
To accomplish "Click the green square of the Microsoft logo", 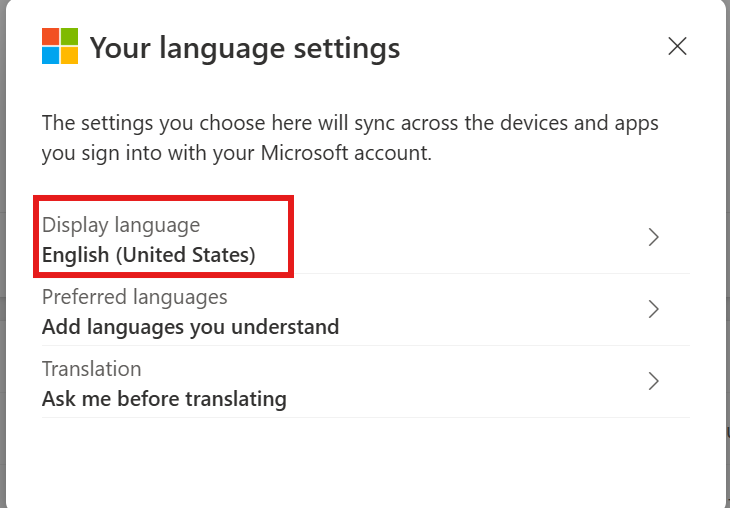I will click(69, 36).
